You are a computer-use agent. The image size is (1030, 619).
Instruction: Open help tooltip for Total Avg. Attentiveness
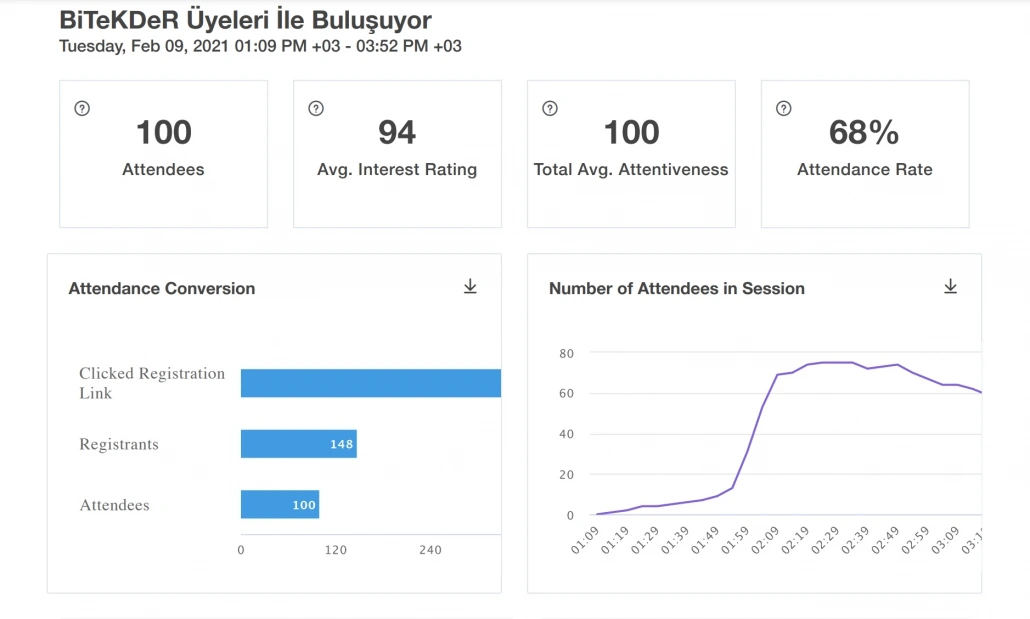click(x=549, y=108)
